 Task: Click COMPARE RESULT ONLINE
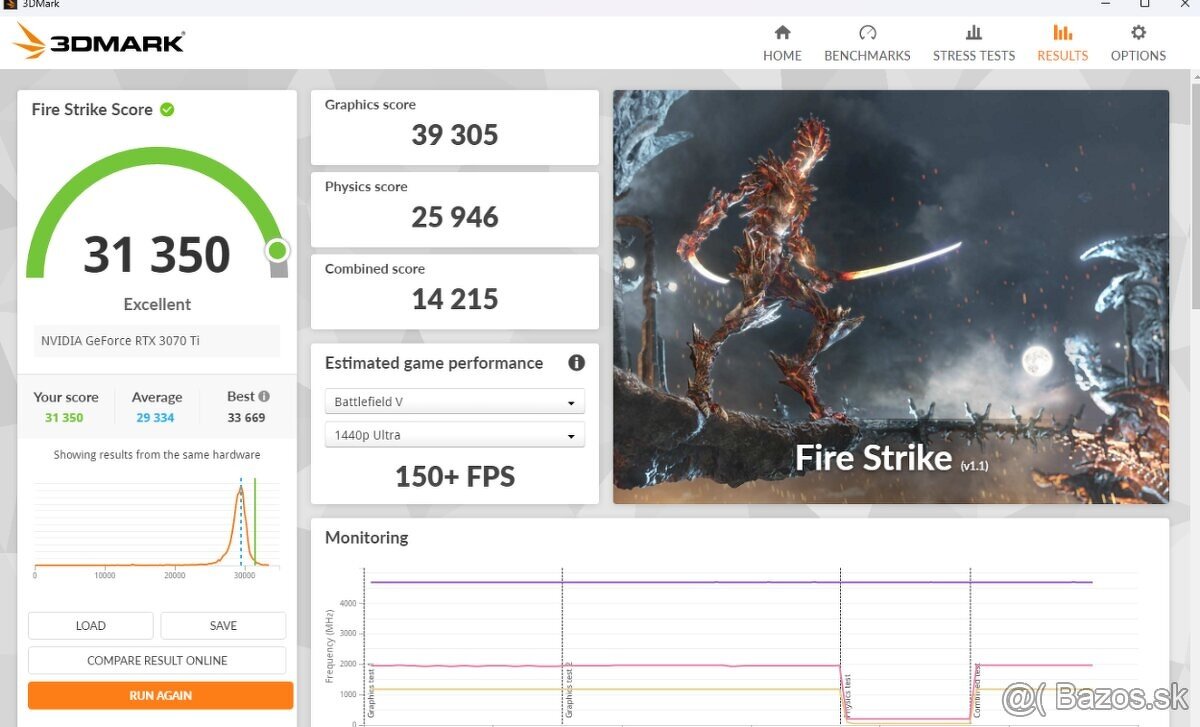(157, 660)
